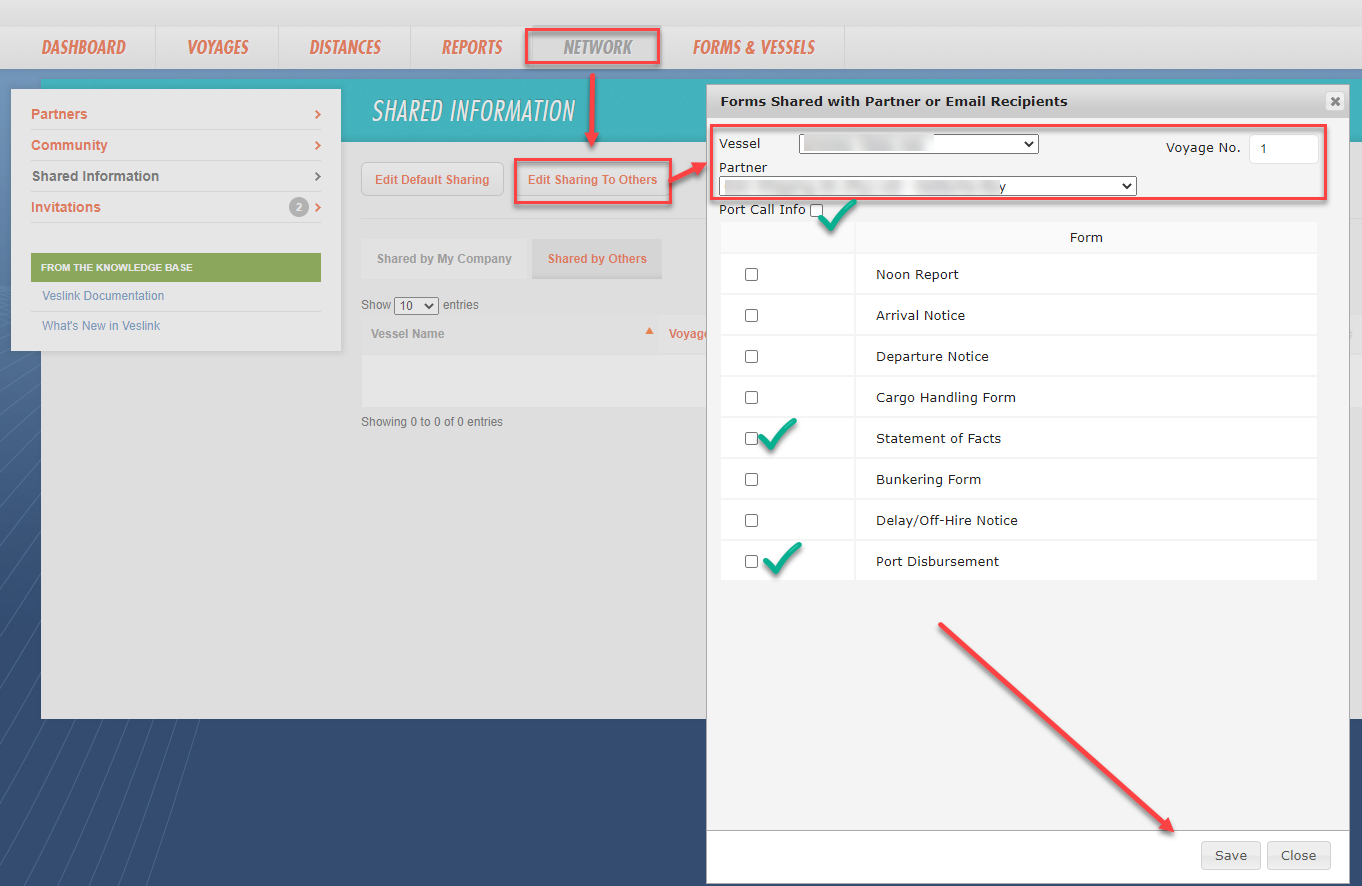1362x886 pixels.
Task: Change the Show entries count dropdown
Action: coord(416,305)
